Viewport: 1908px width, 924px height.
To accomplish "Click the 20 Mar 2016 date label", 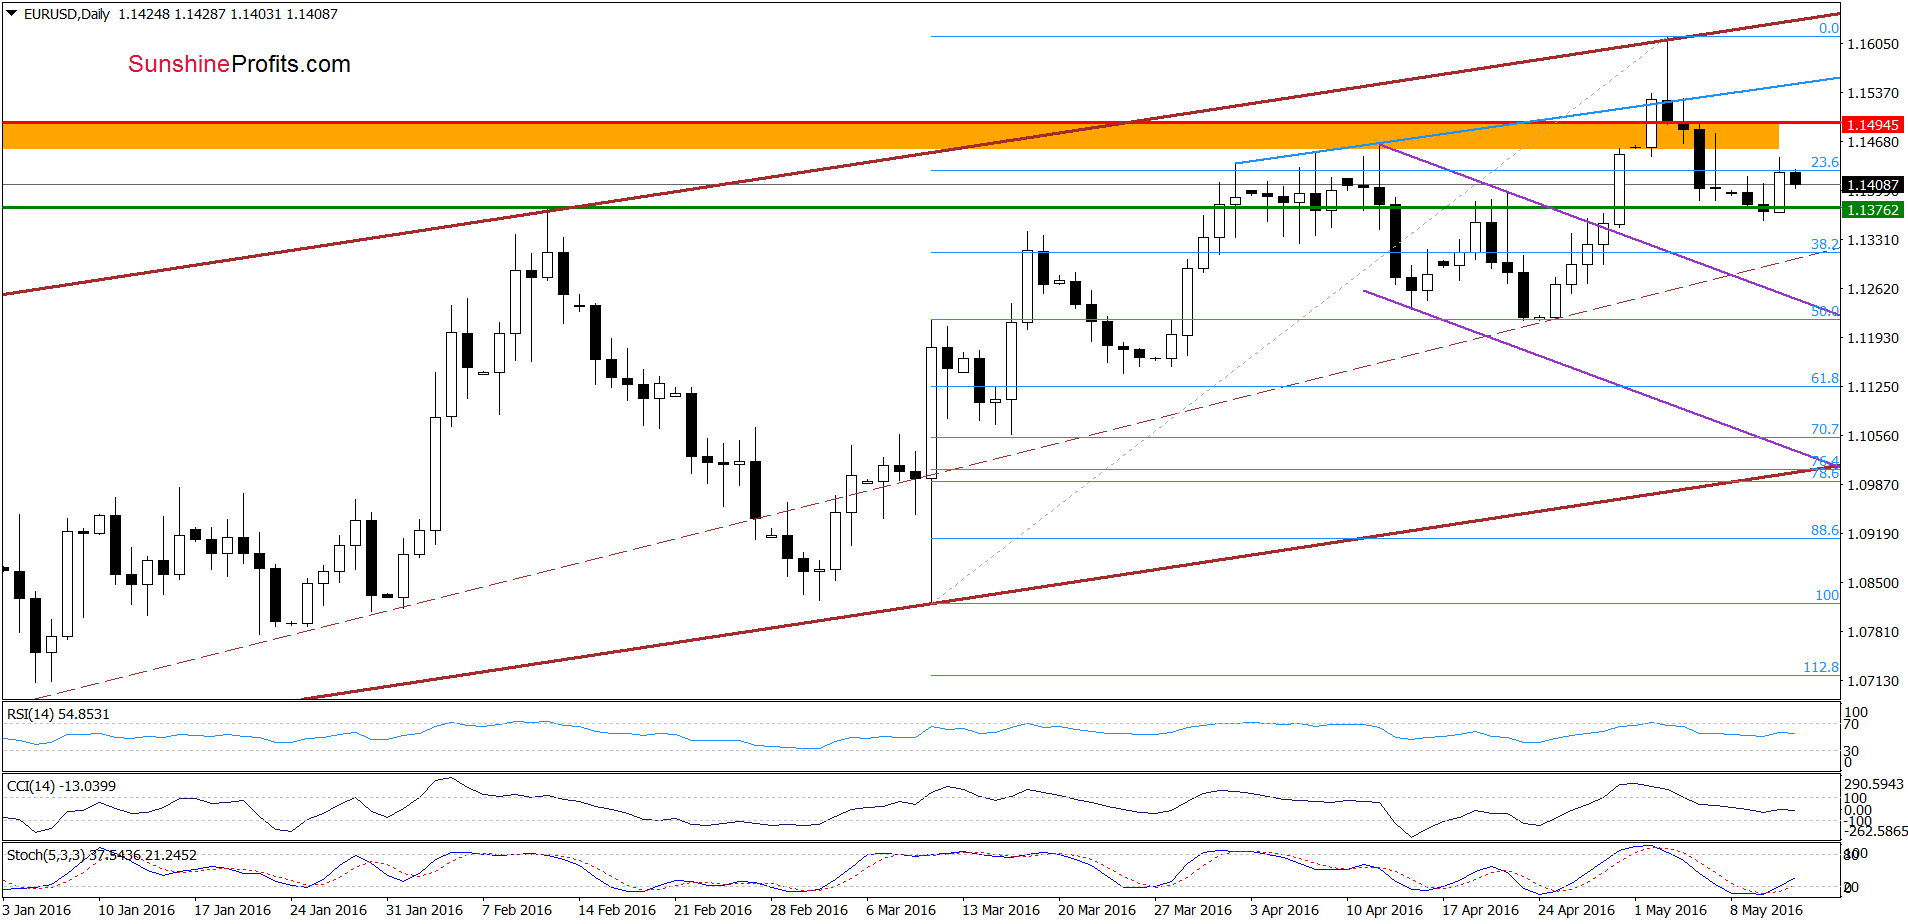I will click(x=1097, y=910).
